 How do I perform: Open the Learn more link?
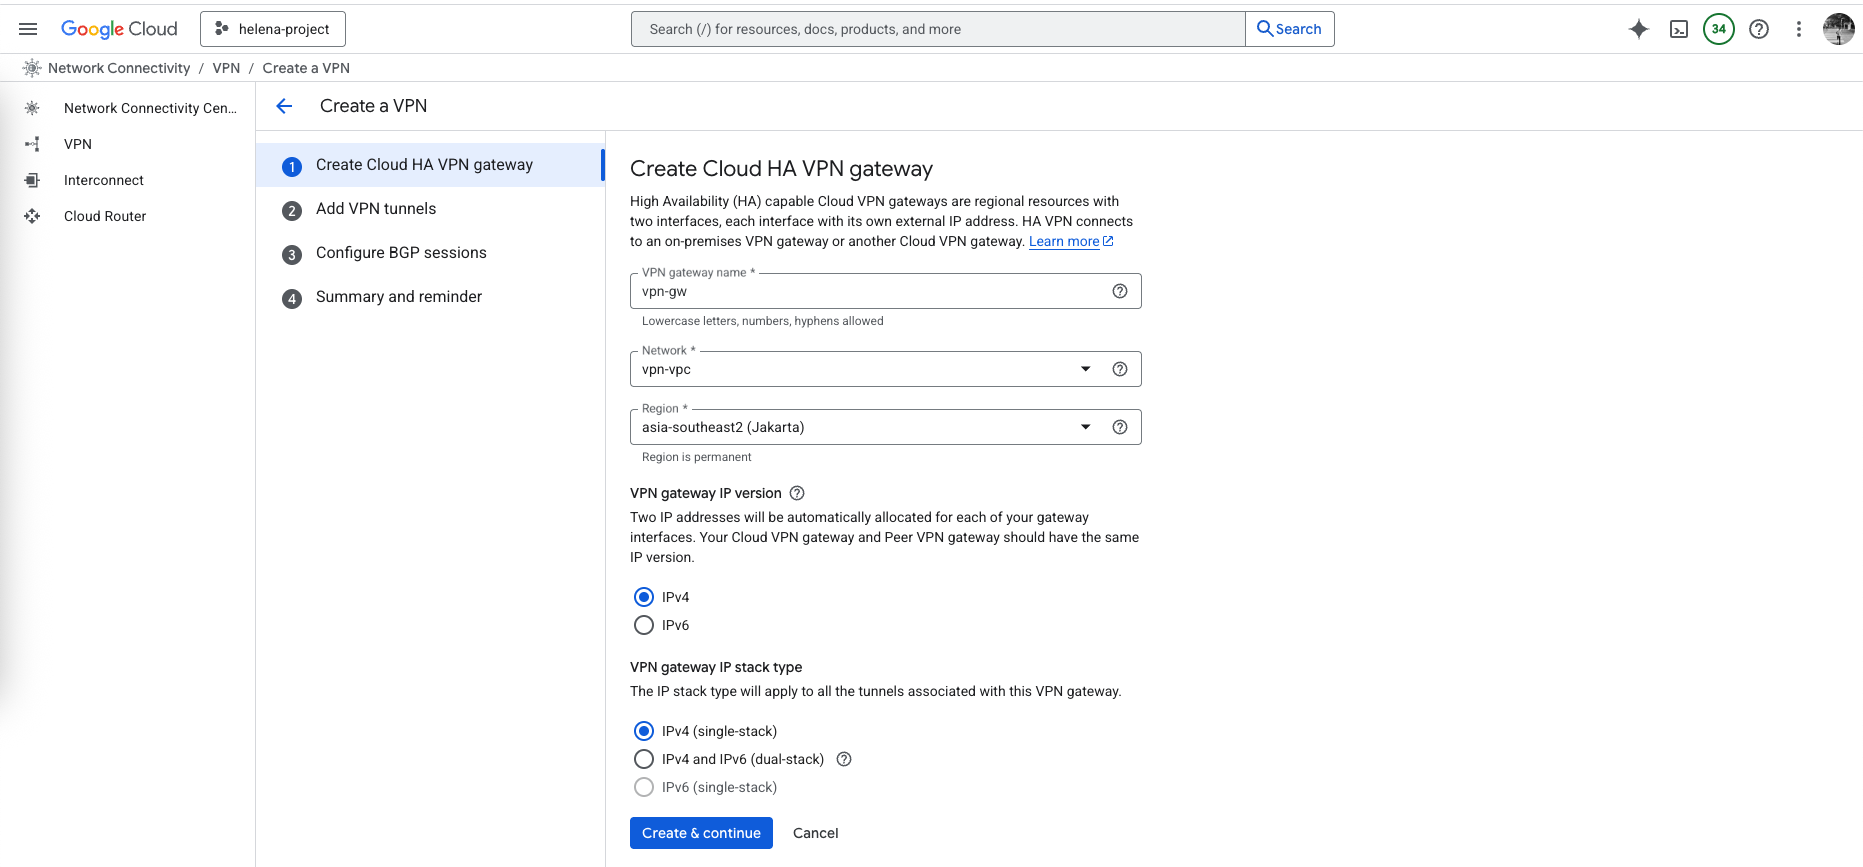coord(1064,242)
